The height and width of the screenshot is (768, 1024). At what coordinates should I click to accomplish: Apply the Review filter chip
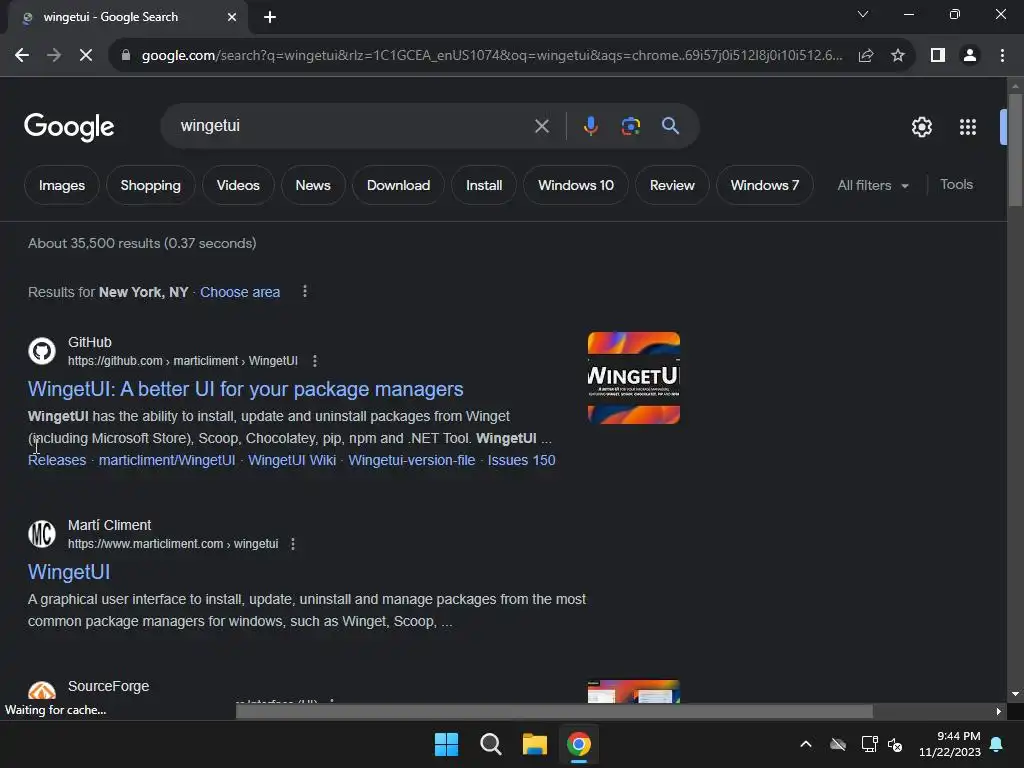click(672, 185)
